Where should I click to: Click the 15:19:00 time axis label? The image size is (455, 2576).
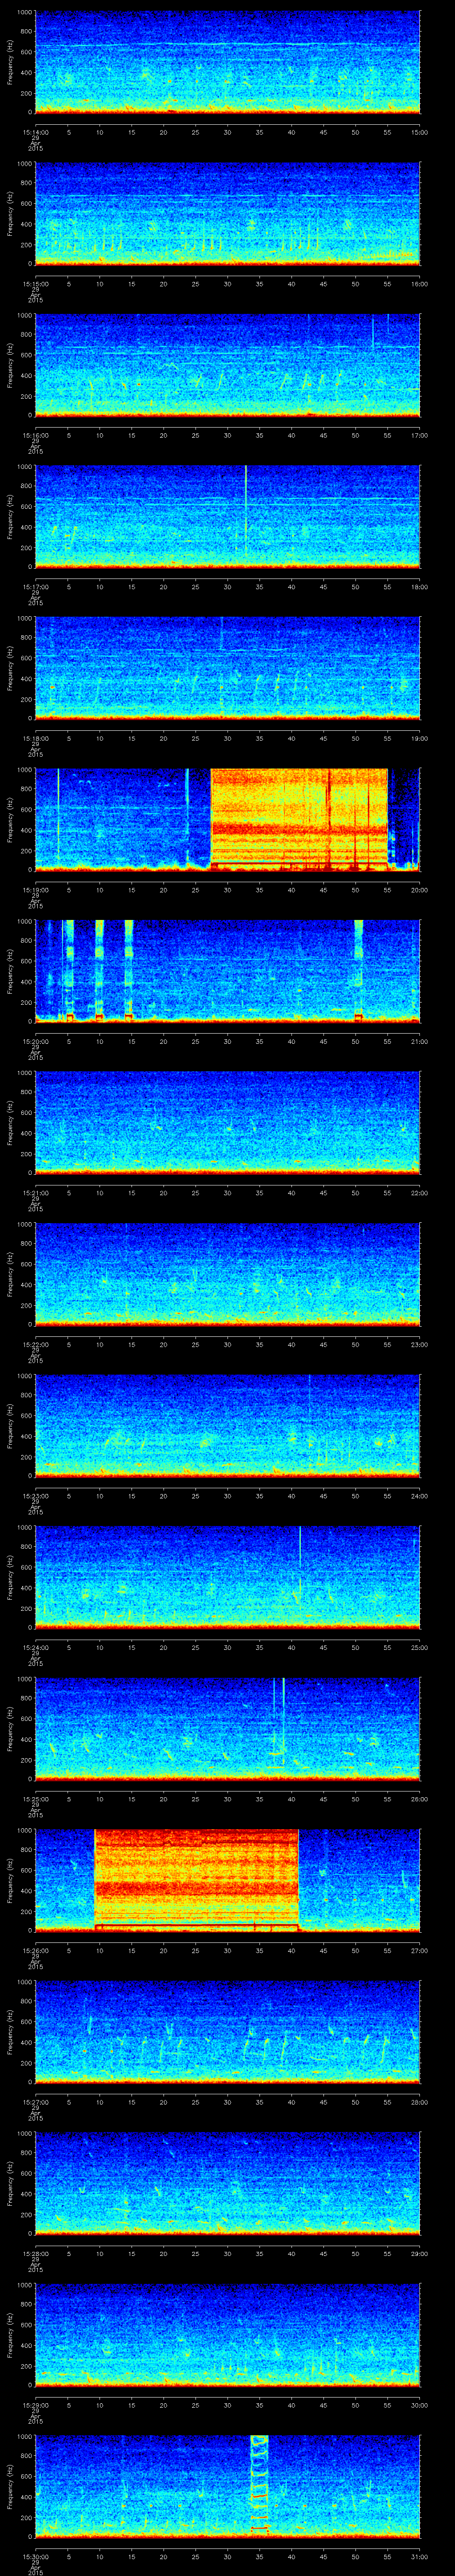[35, 890]
